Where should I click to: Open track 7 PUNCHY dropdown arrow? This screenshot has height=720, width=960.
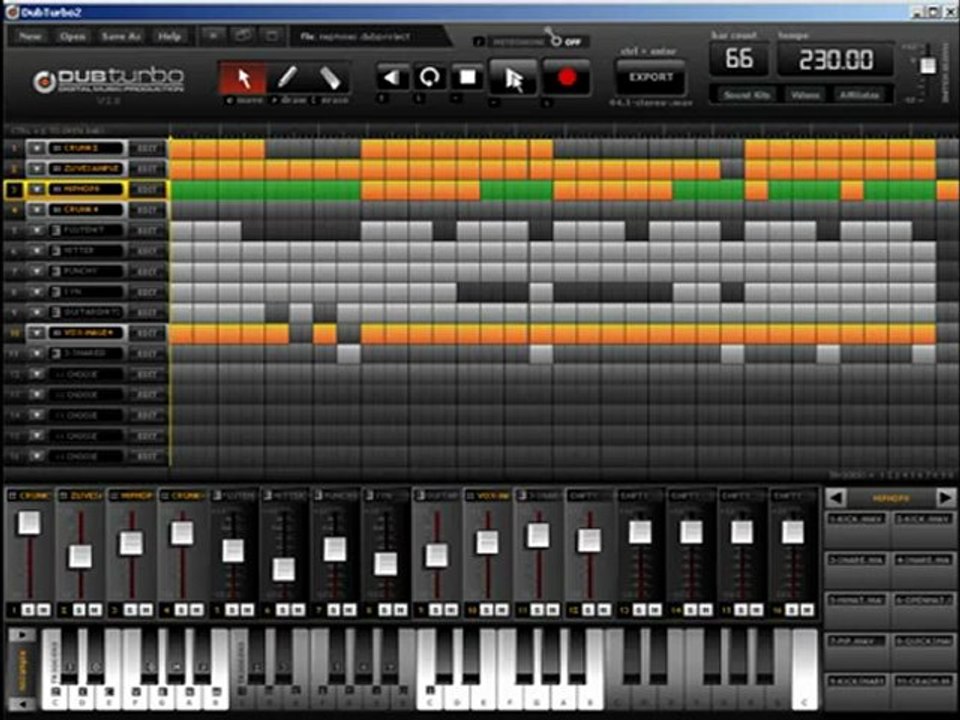point(37,271)
